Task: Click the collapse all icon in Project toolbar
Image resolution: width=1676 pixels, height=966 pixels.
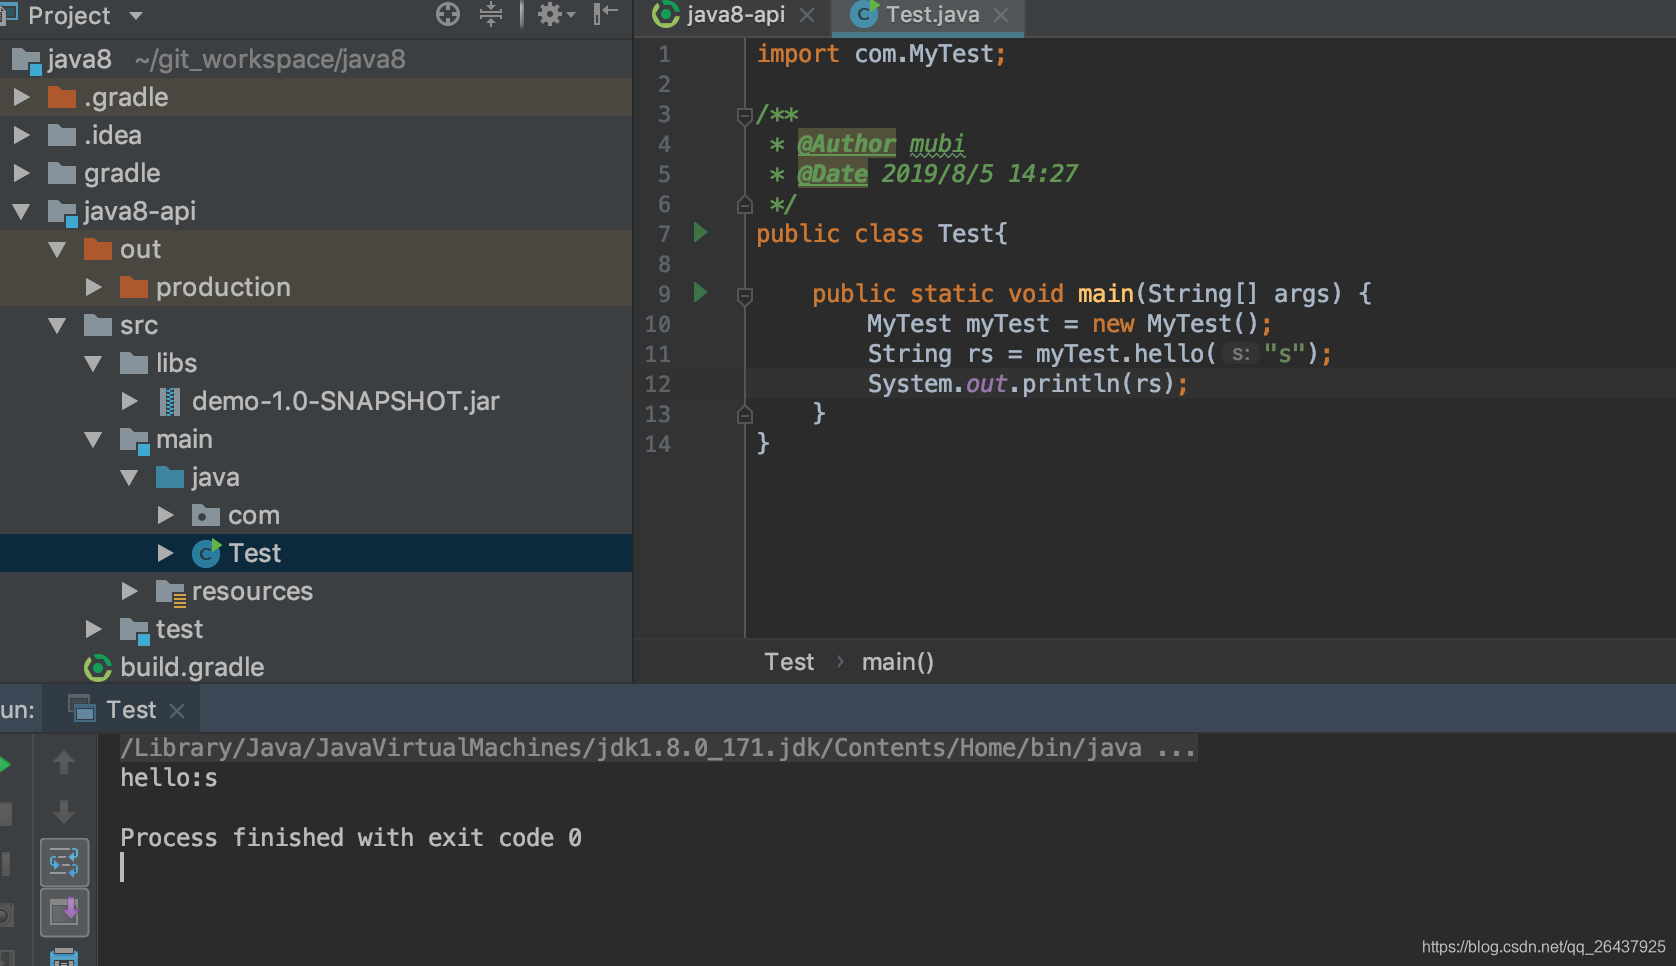Action: coord(491,14)
